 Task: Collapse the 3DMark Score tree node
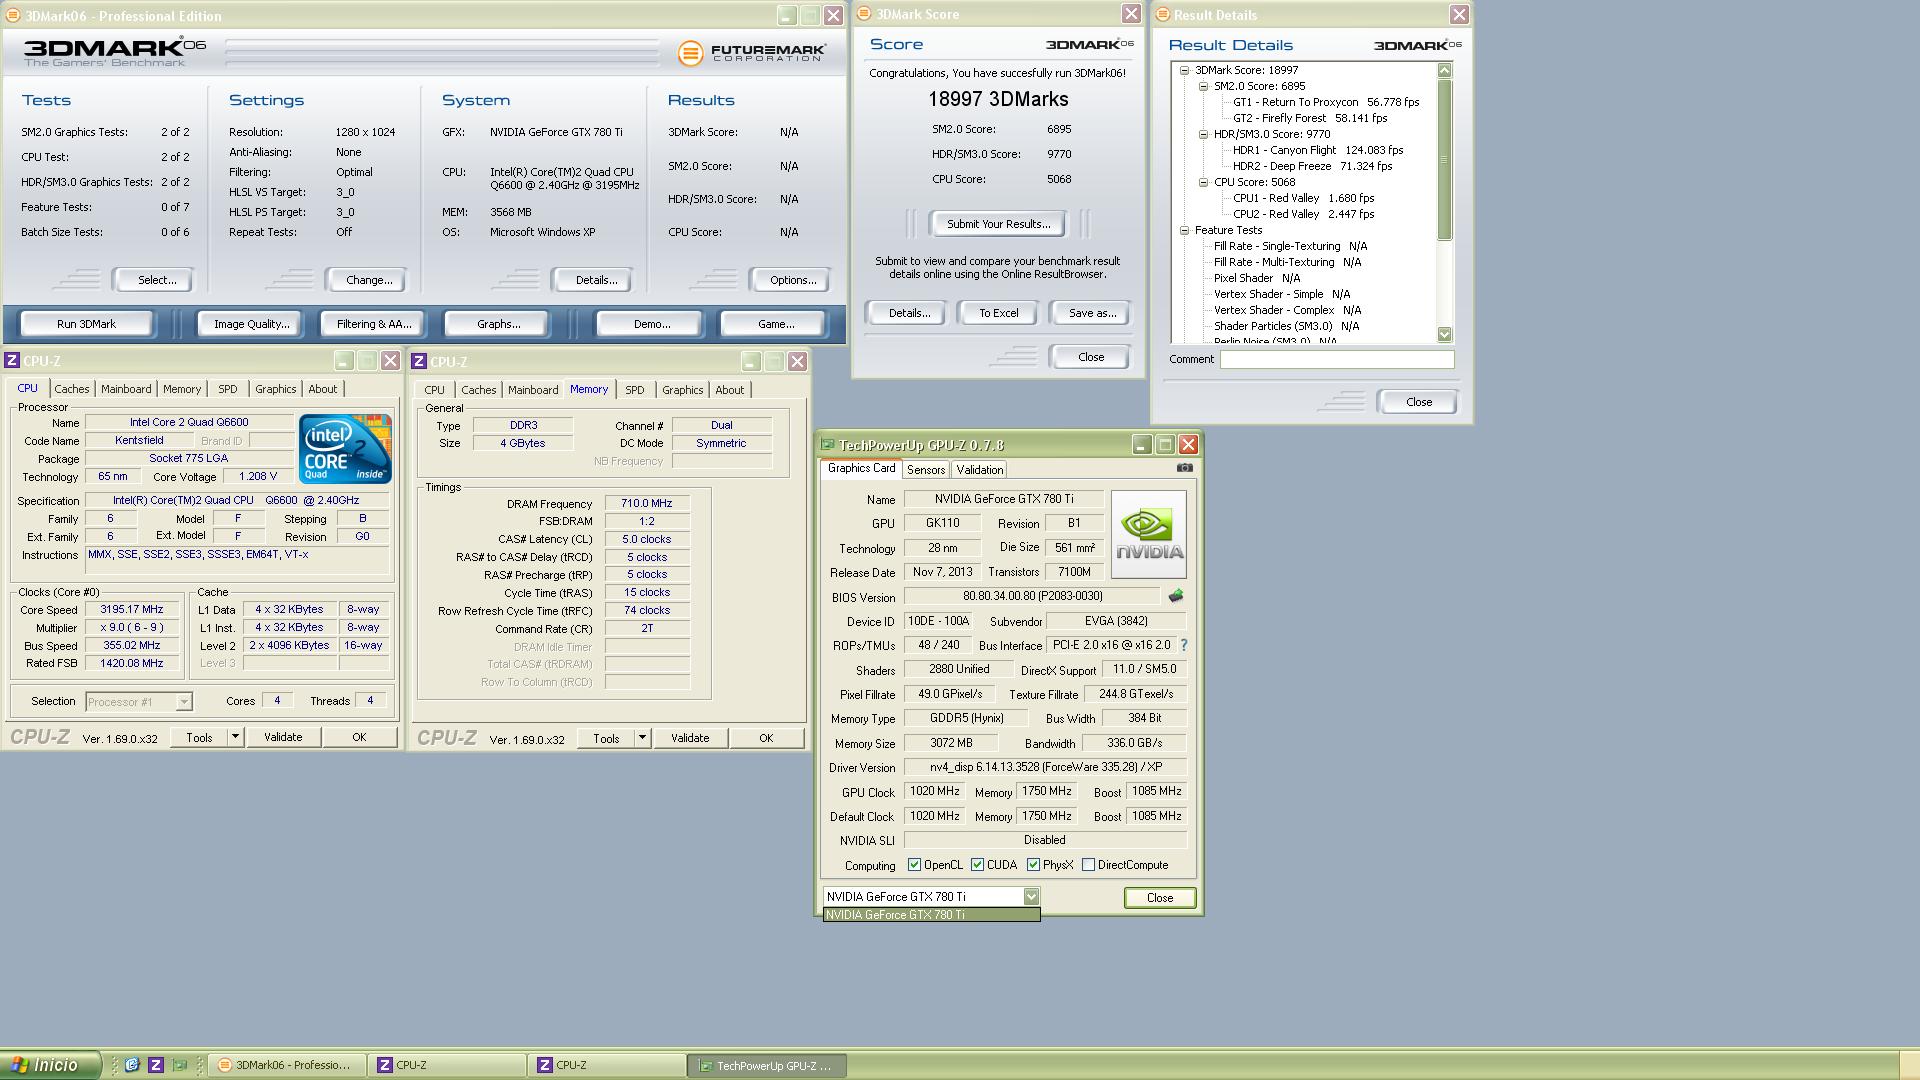point(1185,70)
